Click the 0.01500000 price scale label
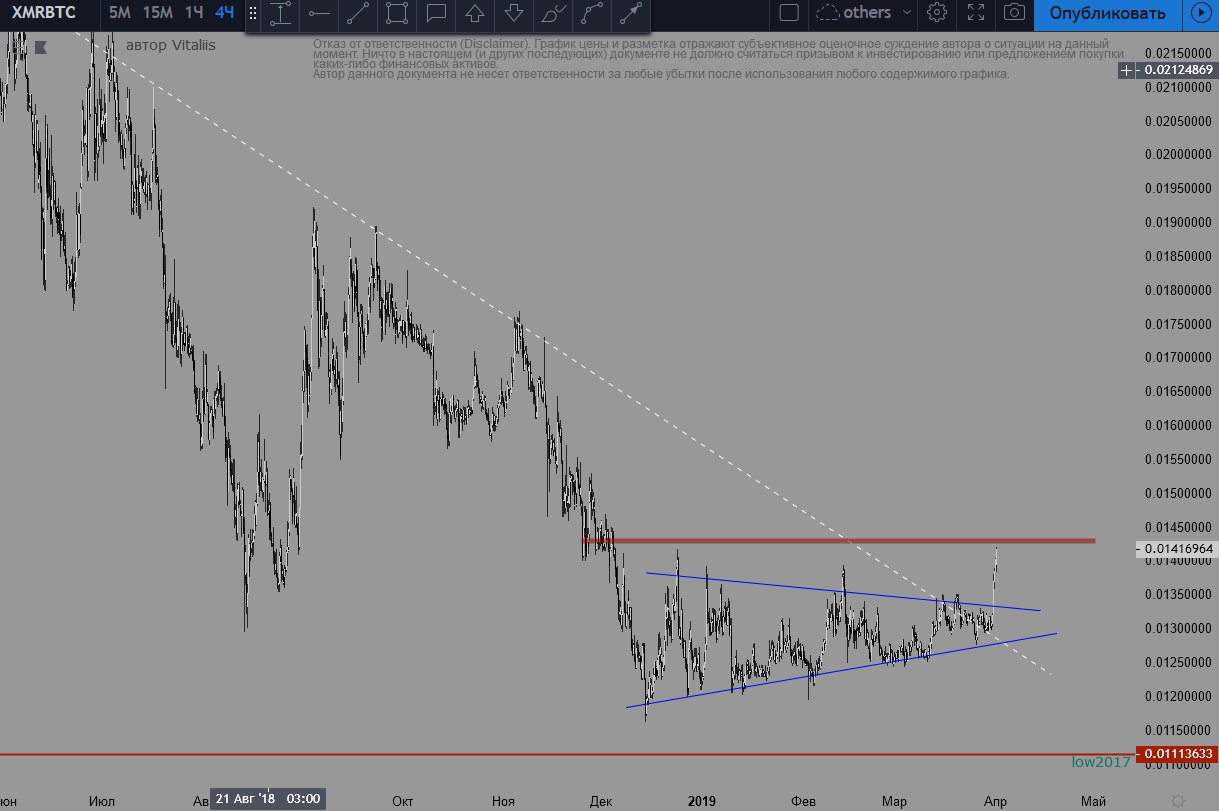Screen dimensions: 1219x811 [1178, 494]
